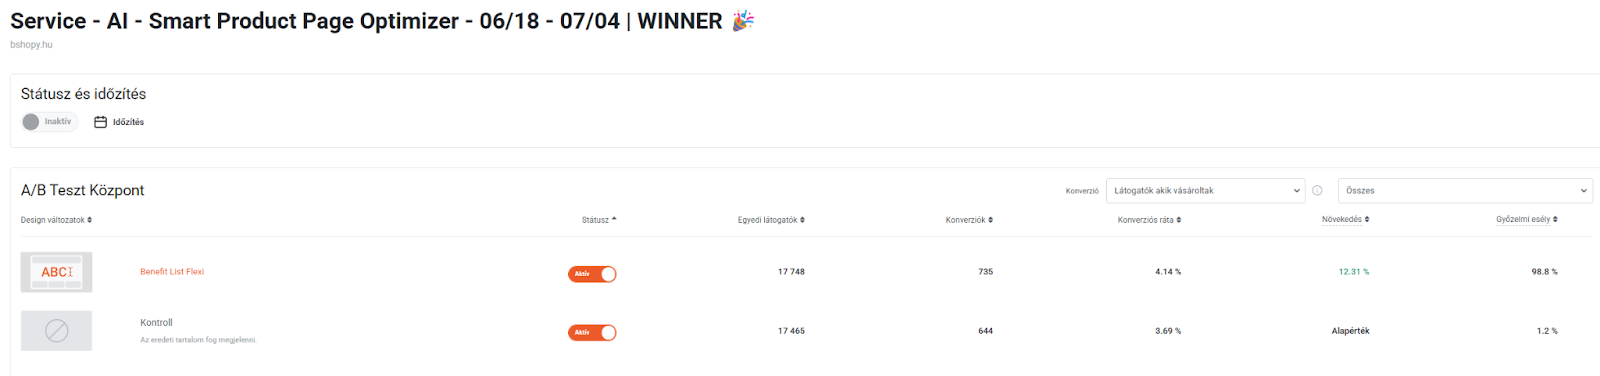The width and height of the screenshot is (1600, 376).
Task: Open the Benefit List Flexi variant link
Action: 172,272
